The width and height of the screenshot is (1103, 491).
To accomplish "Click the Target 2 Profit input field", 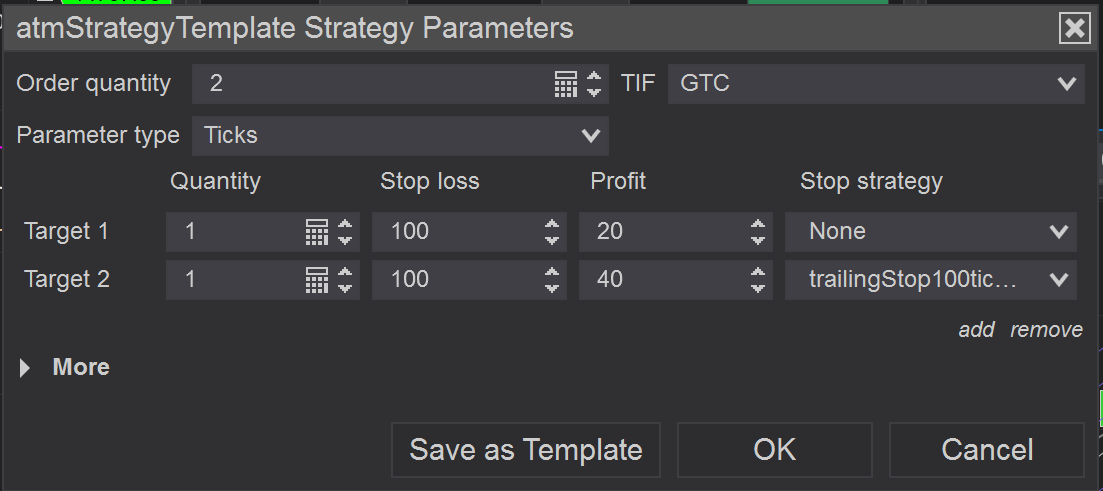I will tap(660, 280).
